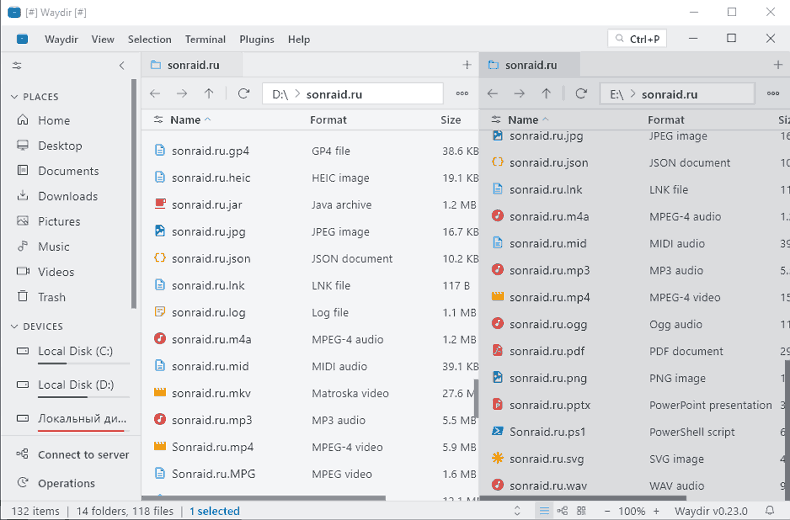Image resolution: width=790 pixels, height=520 pixels.
Task: Collapse the sidebar with the chevron arrow
Action: pyautogui.click(x=122, y=66)
